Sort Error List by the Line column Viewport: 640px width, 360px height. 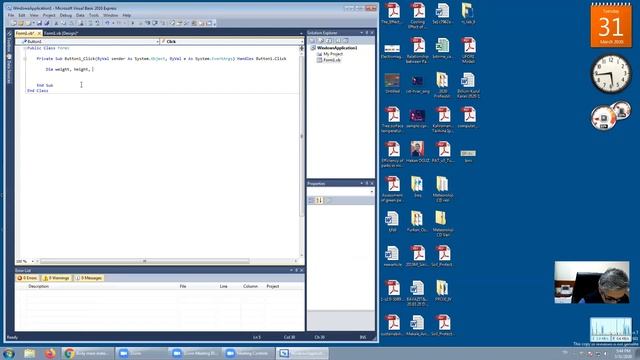(x=223, y=286)
